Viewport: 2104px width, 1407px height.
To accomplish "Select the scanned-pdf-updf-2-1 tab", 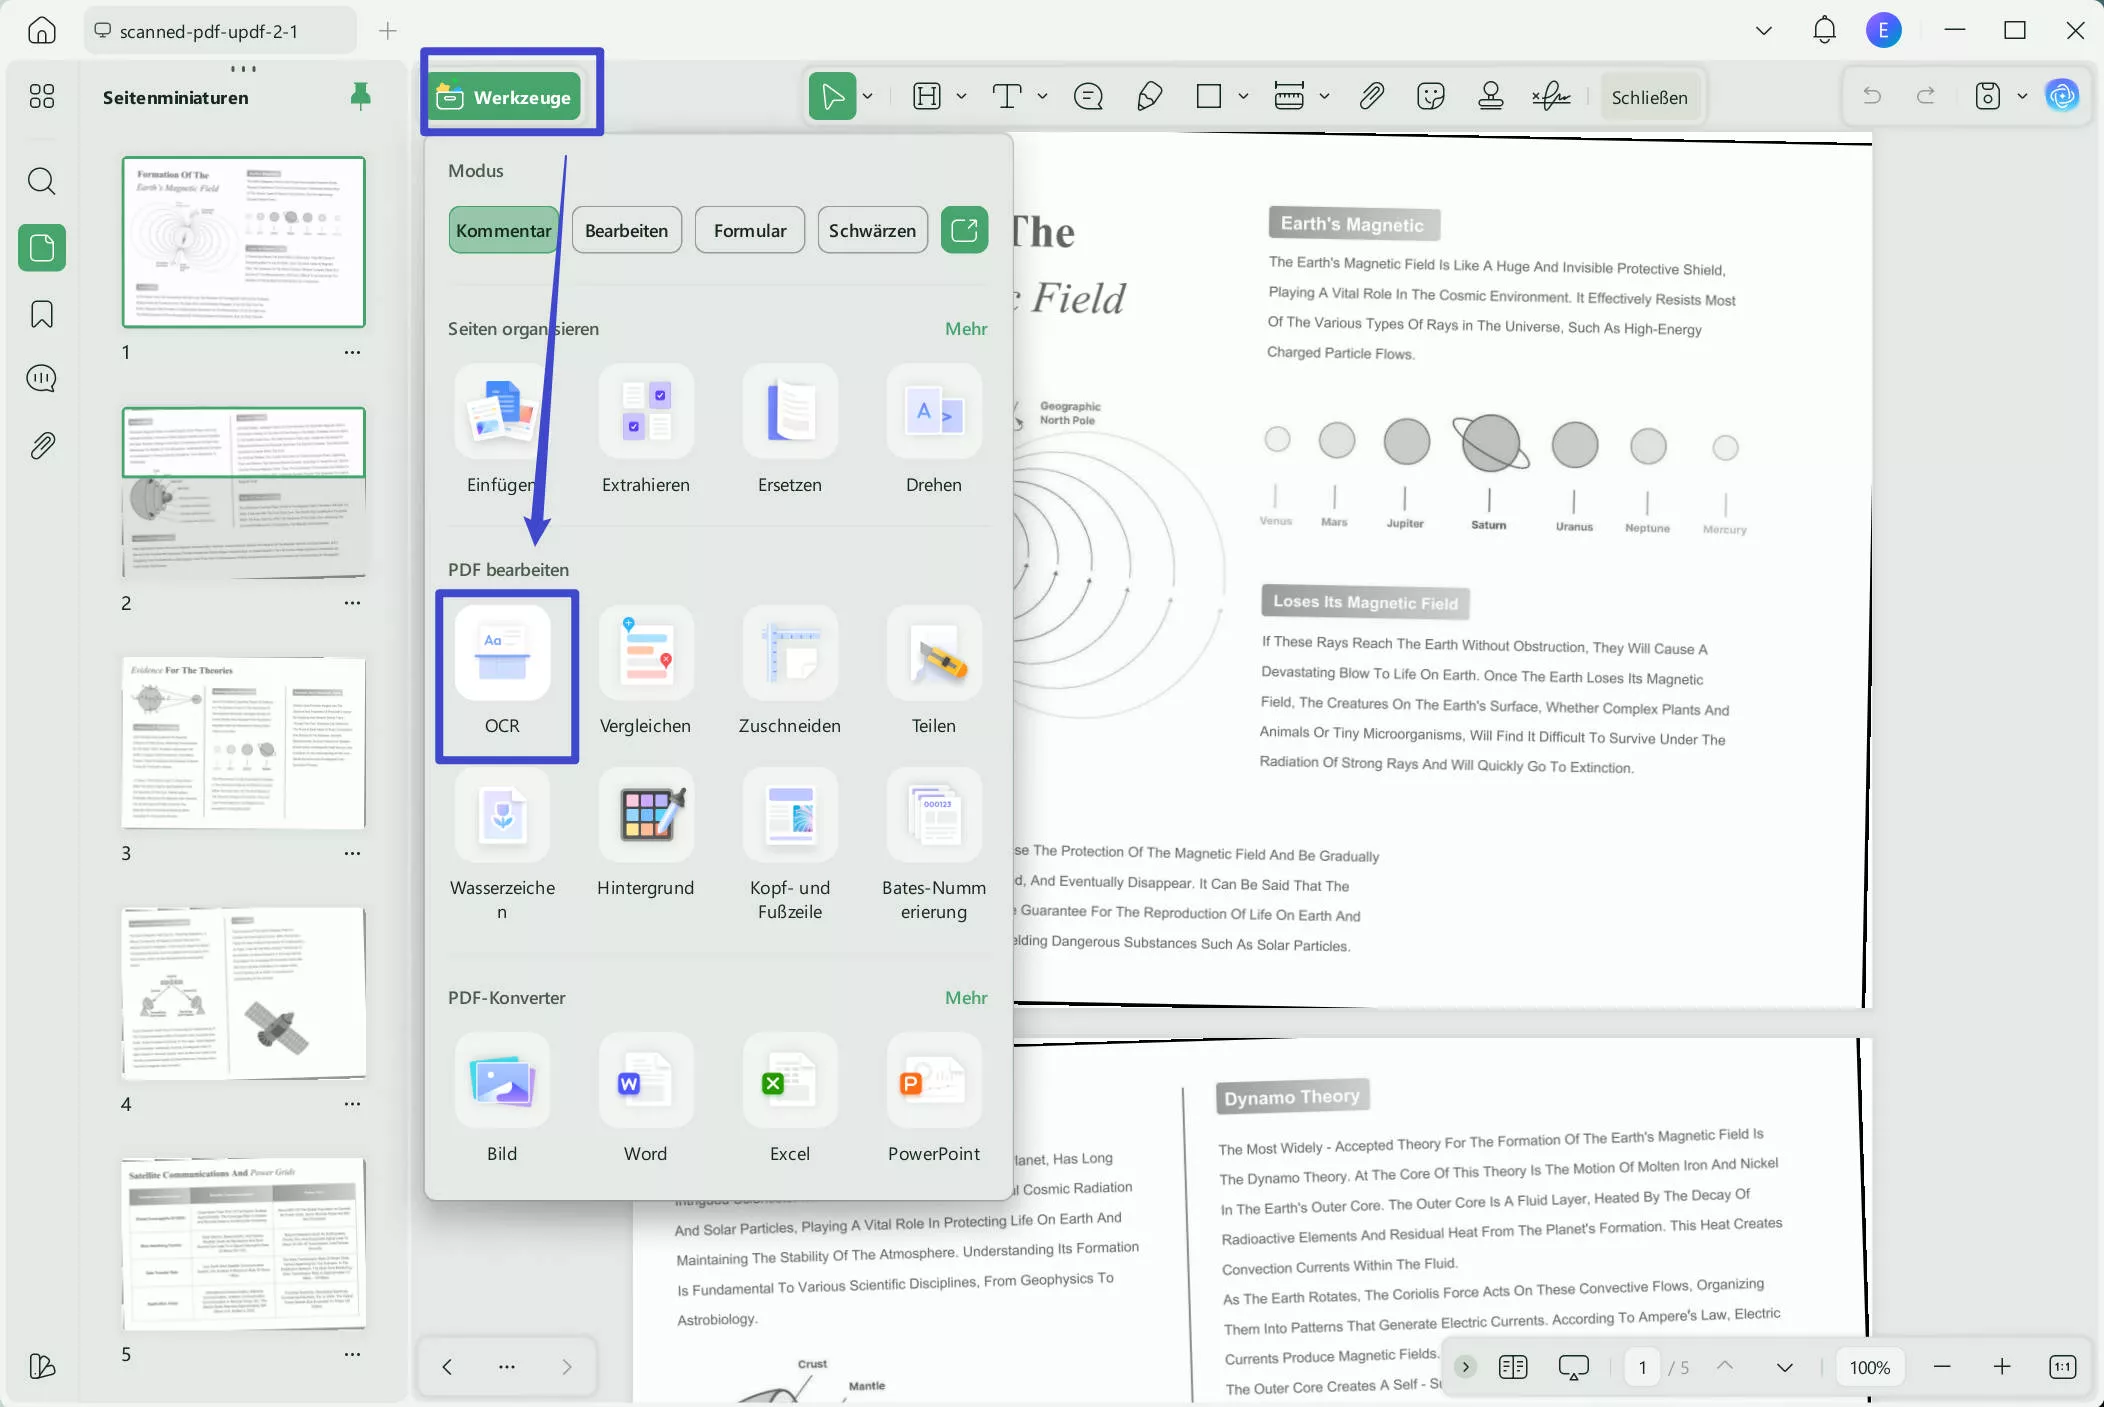I will [208, 31].
